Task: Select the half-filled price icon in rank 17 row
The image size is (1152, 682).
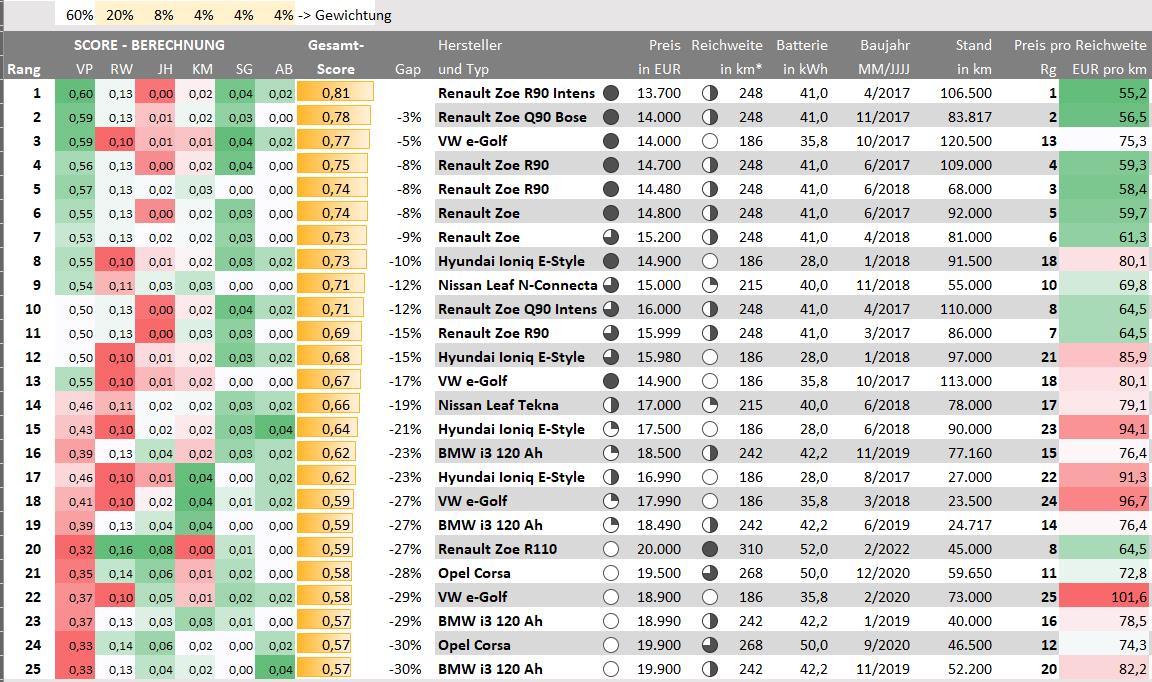Action: pos(611,477)
